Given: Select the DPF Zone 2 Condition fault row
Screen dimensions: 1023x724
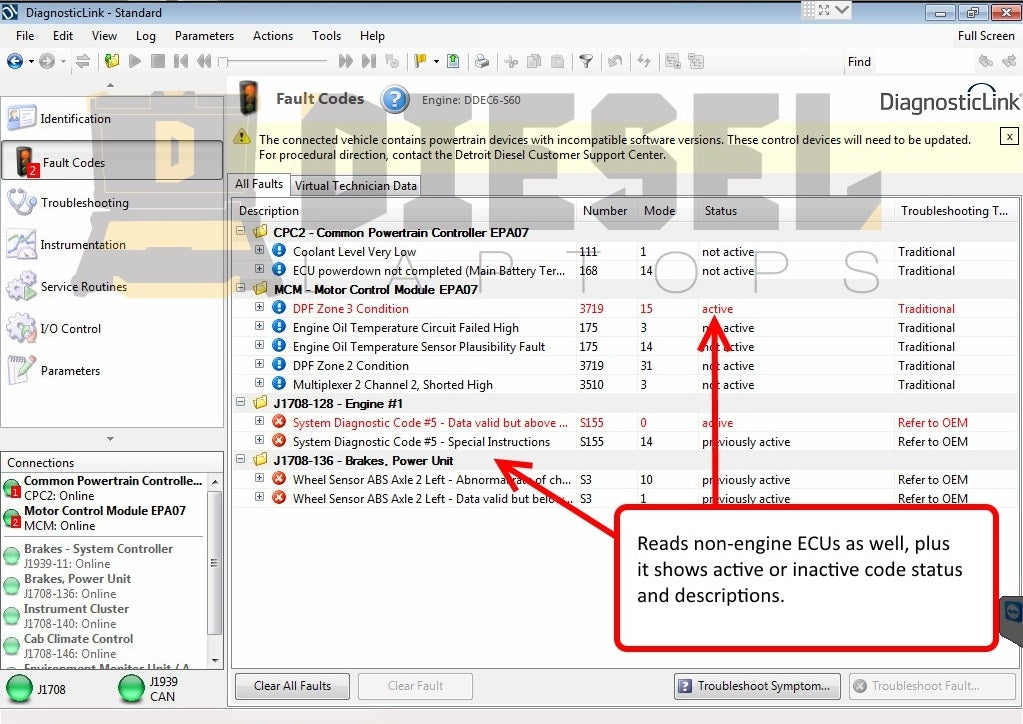Looking at the screenshot, I should pyautogui.click(x=625, y=366).
